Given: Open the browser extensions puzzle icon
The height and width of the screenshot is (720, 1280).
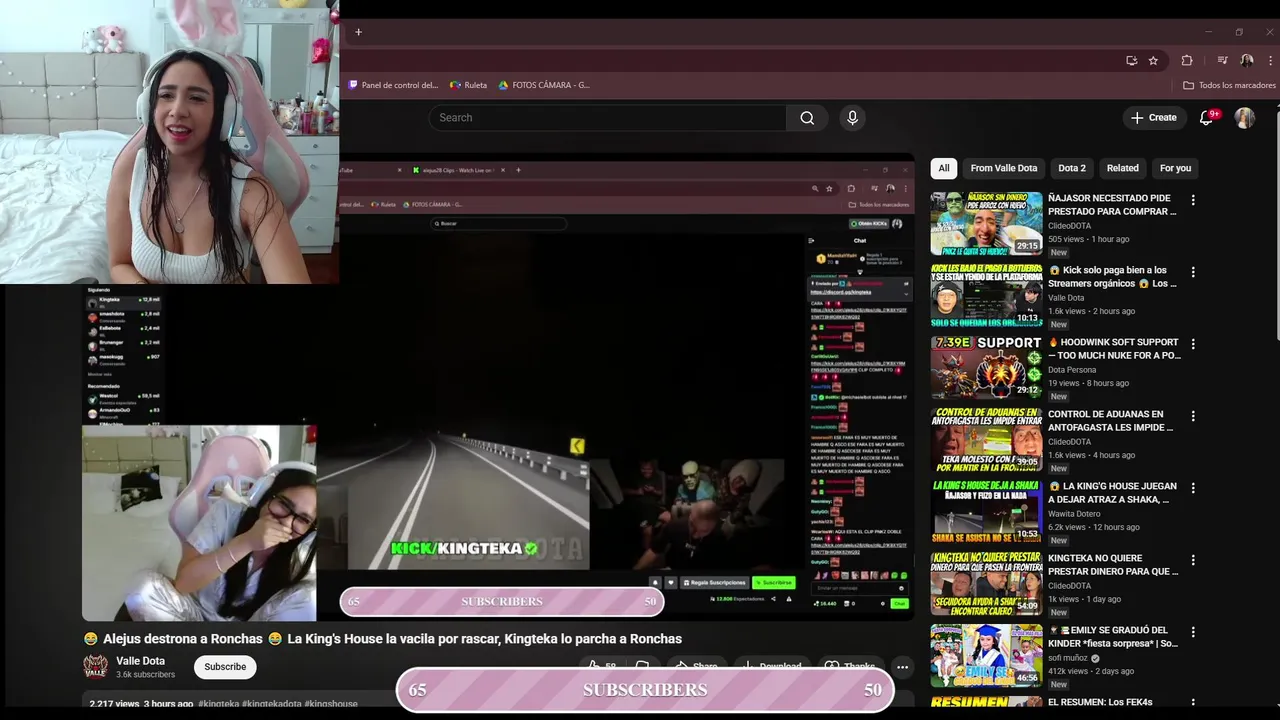Looking at the screenshot, I should coord(1187,60).
